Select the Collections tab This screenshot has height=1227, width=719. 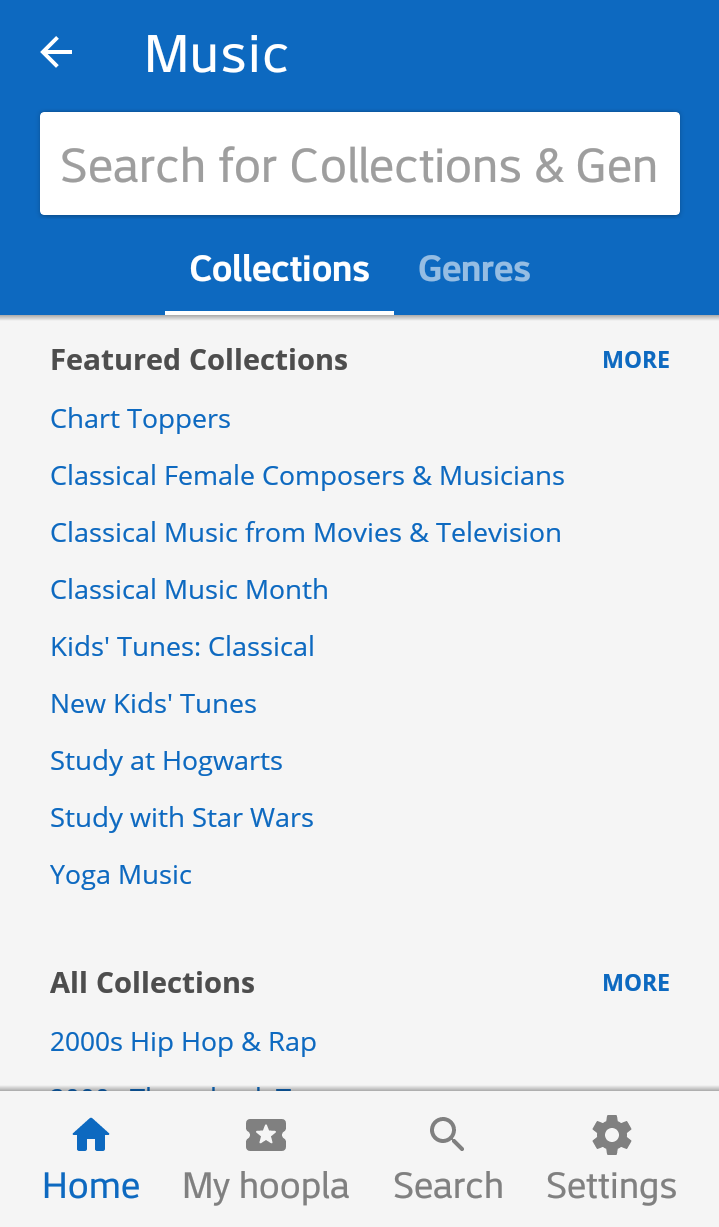pos(280,269)
